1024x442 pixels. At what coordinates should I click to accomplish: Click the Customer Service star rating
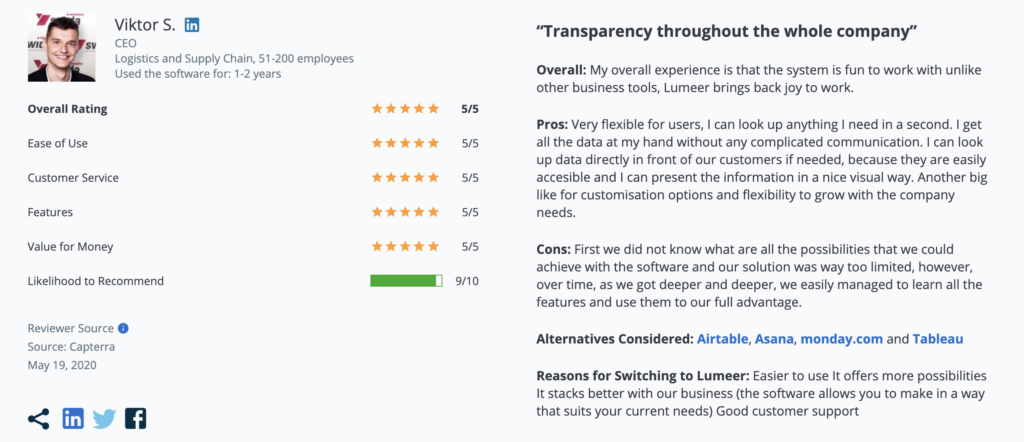406,178
